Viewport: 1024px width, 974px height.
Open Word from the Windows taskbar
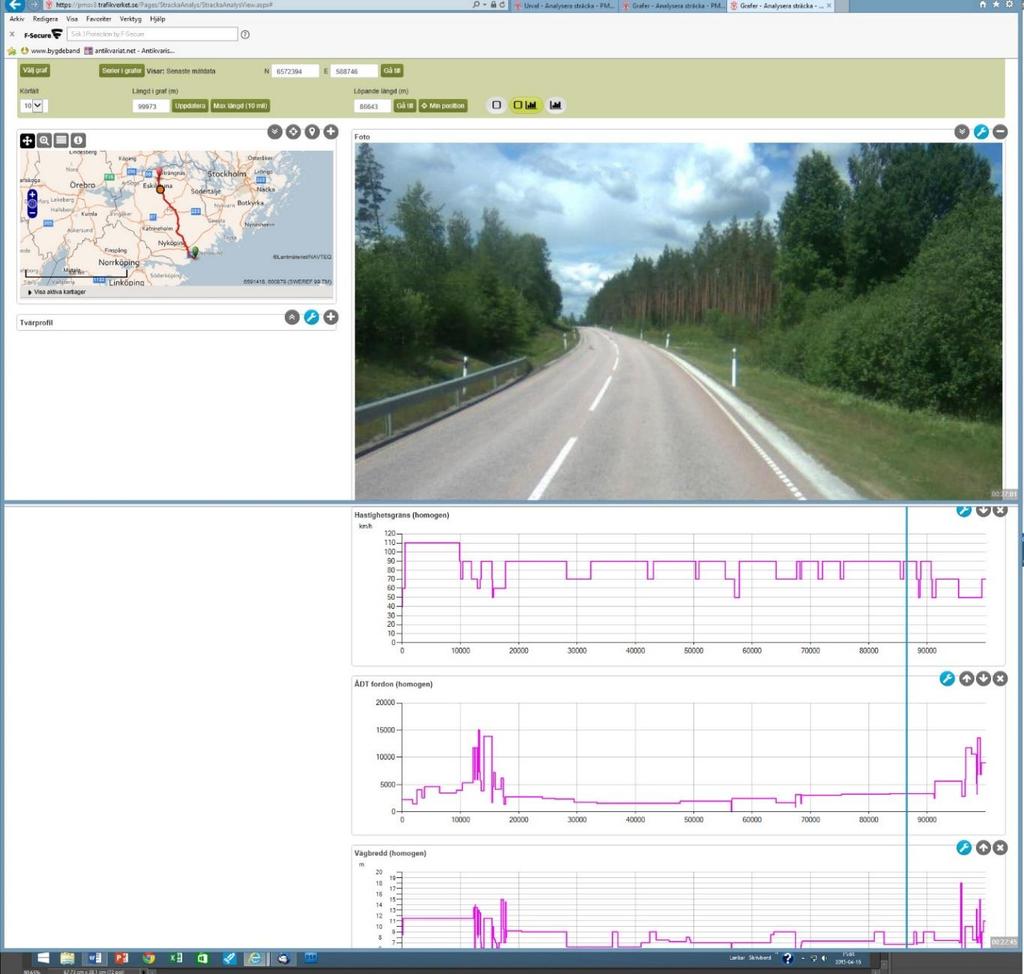[x=95, y=958]
